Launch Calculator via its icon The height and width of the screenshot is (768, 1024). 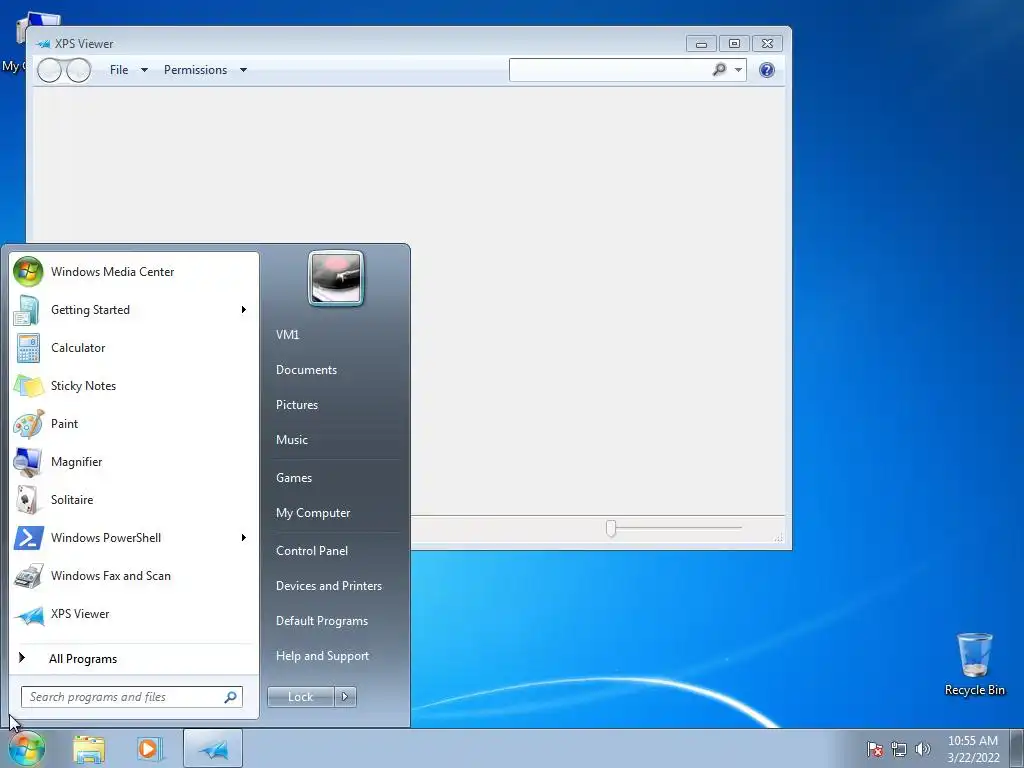(x=28, y=348)
